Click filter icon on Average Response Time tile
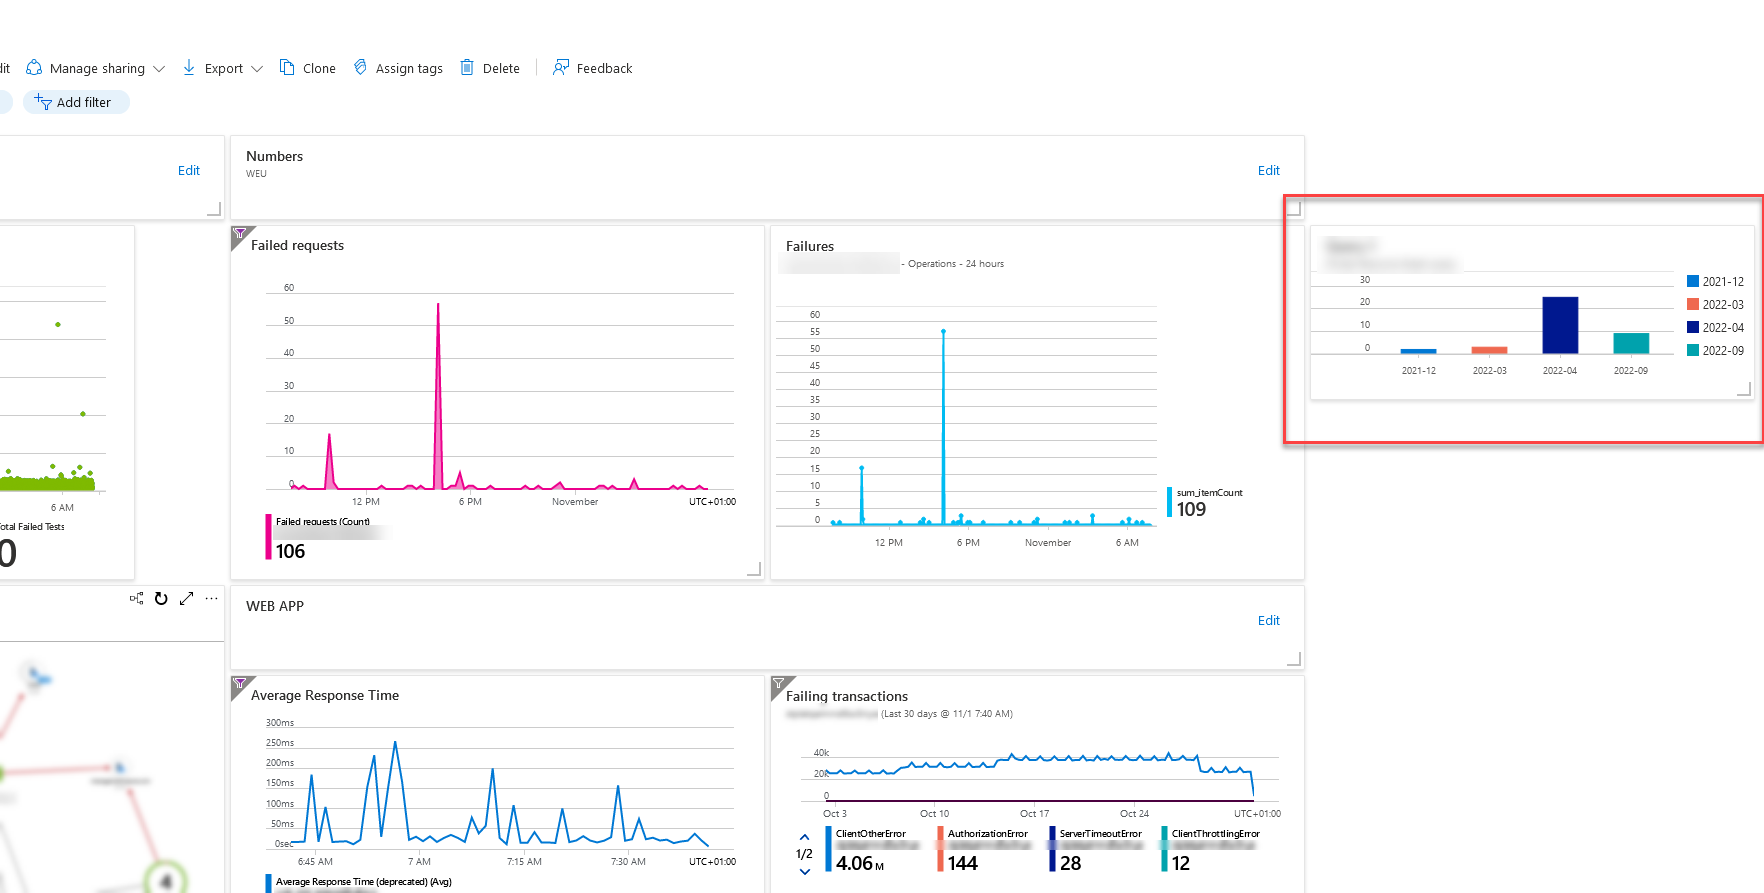The width and height of the screenshot is (1764, 893). click(240, 684)
